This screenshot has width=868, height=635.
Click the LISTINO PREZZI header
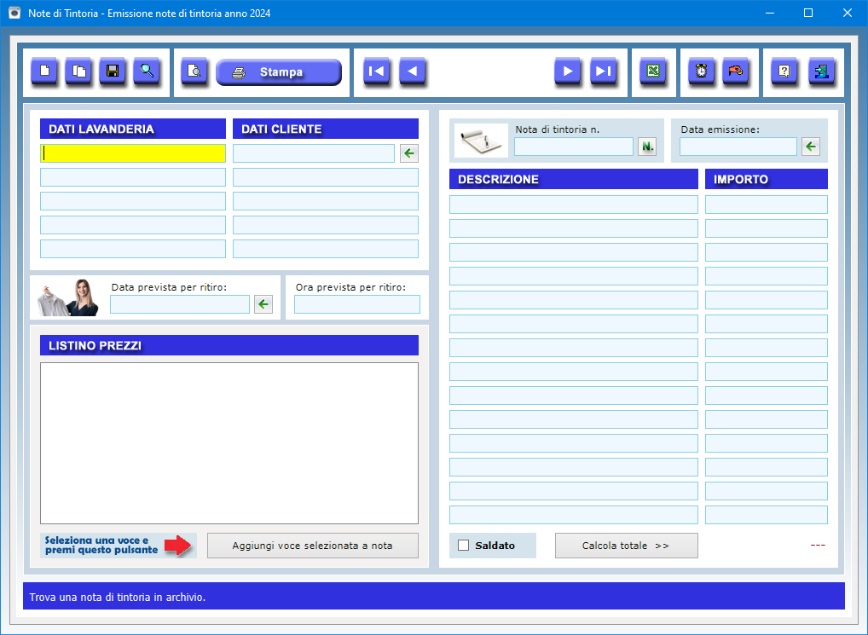coord(229,345)
